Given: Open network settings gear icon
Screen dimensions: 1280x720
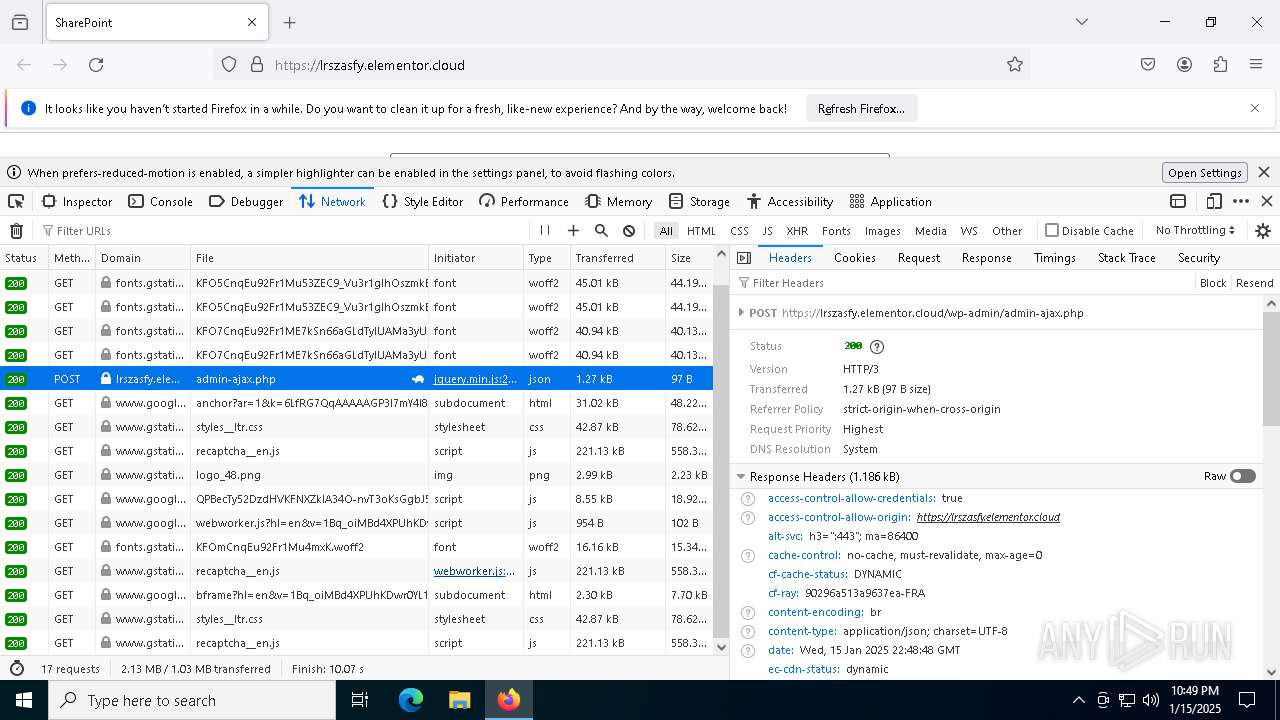Looking at the screenshot, I should point(1263,231).
